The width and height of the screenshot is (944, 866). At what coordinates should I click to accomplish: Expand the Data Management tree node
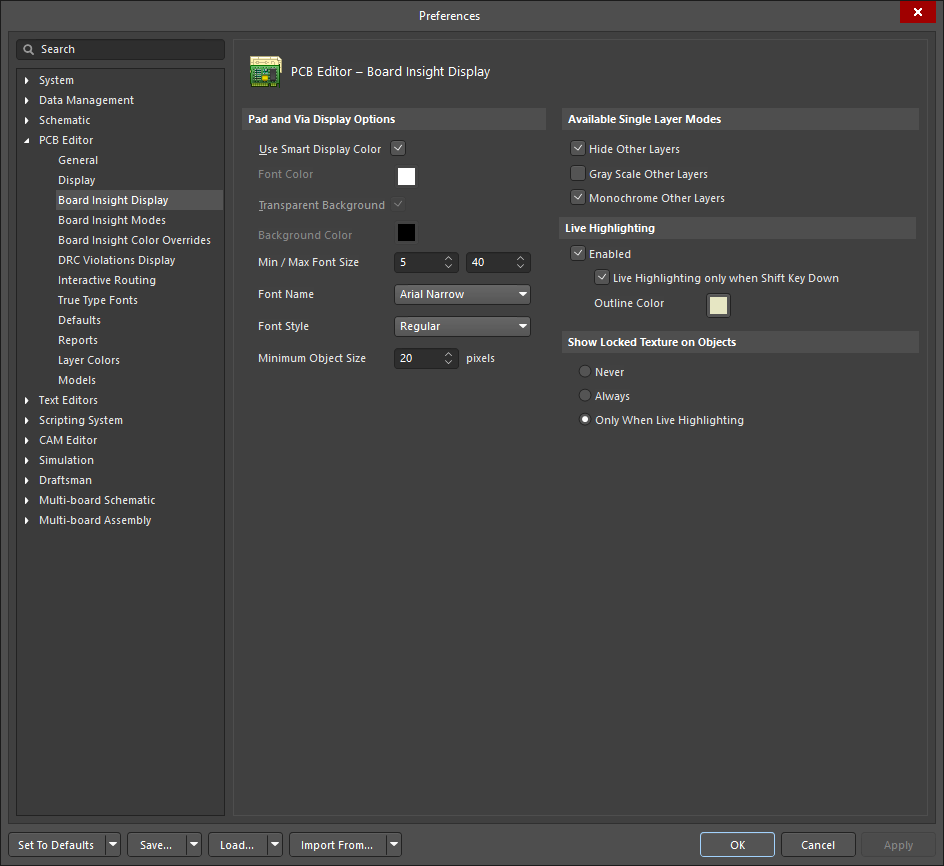pos(26,100)
